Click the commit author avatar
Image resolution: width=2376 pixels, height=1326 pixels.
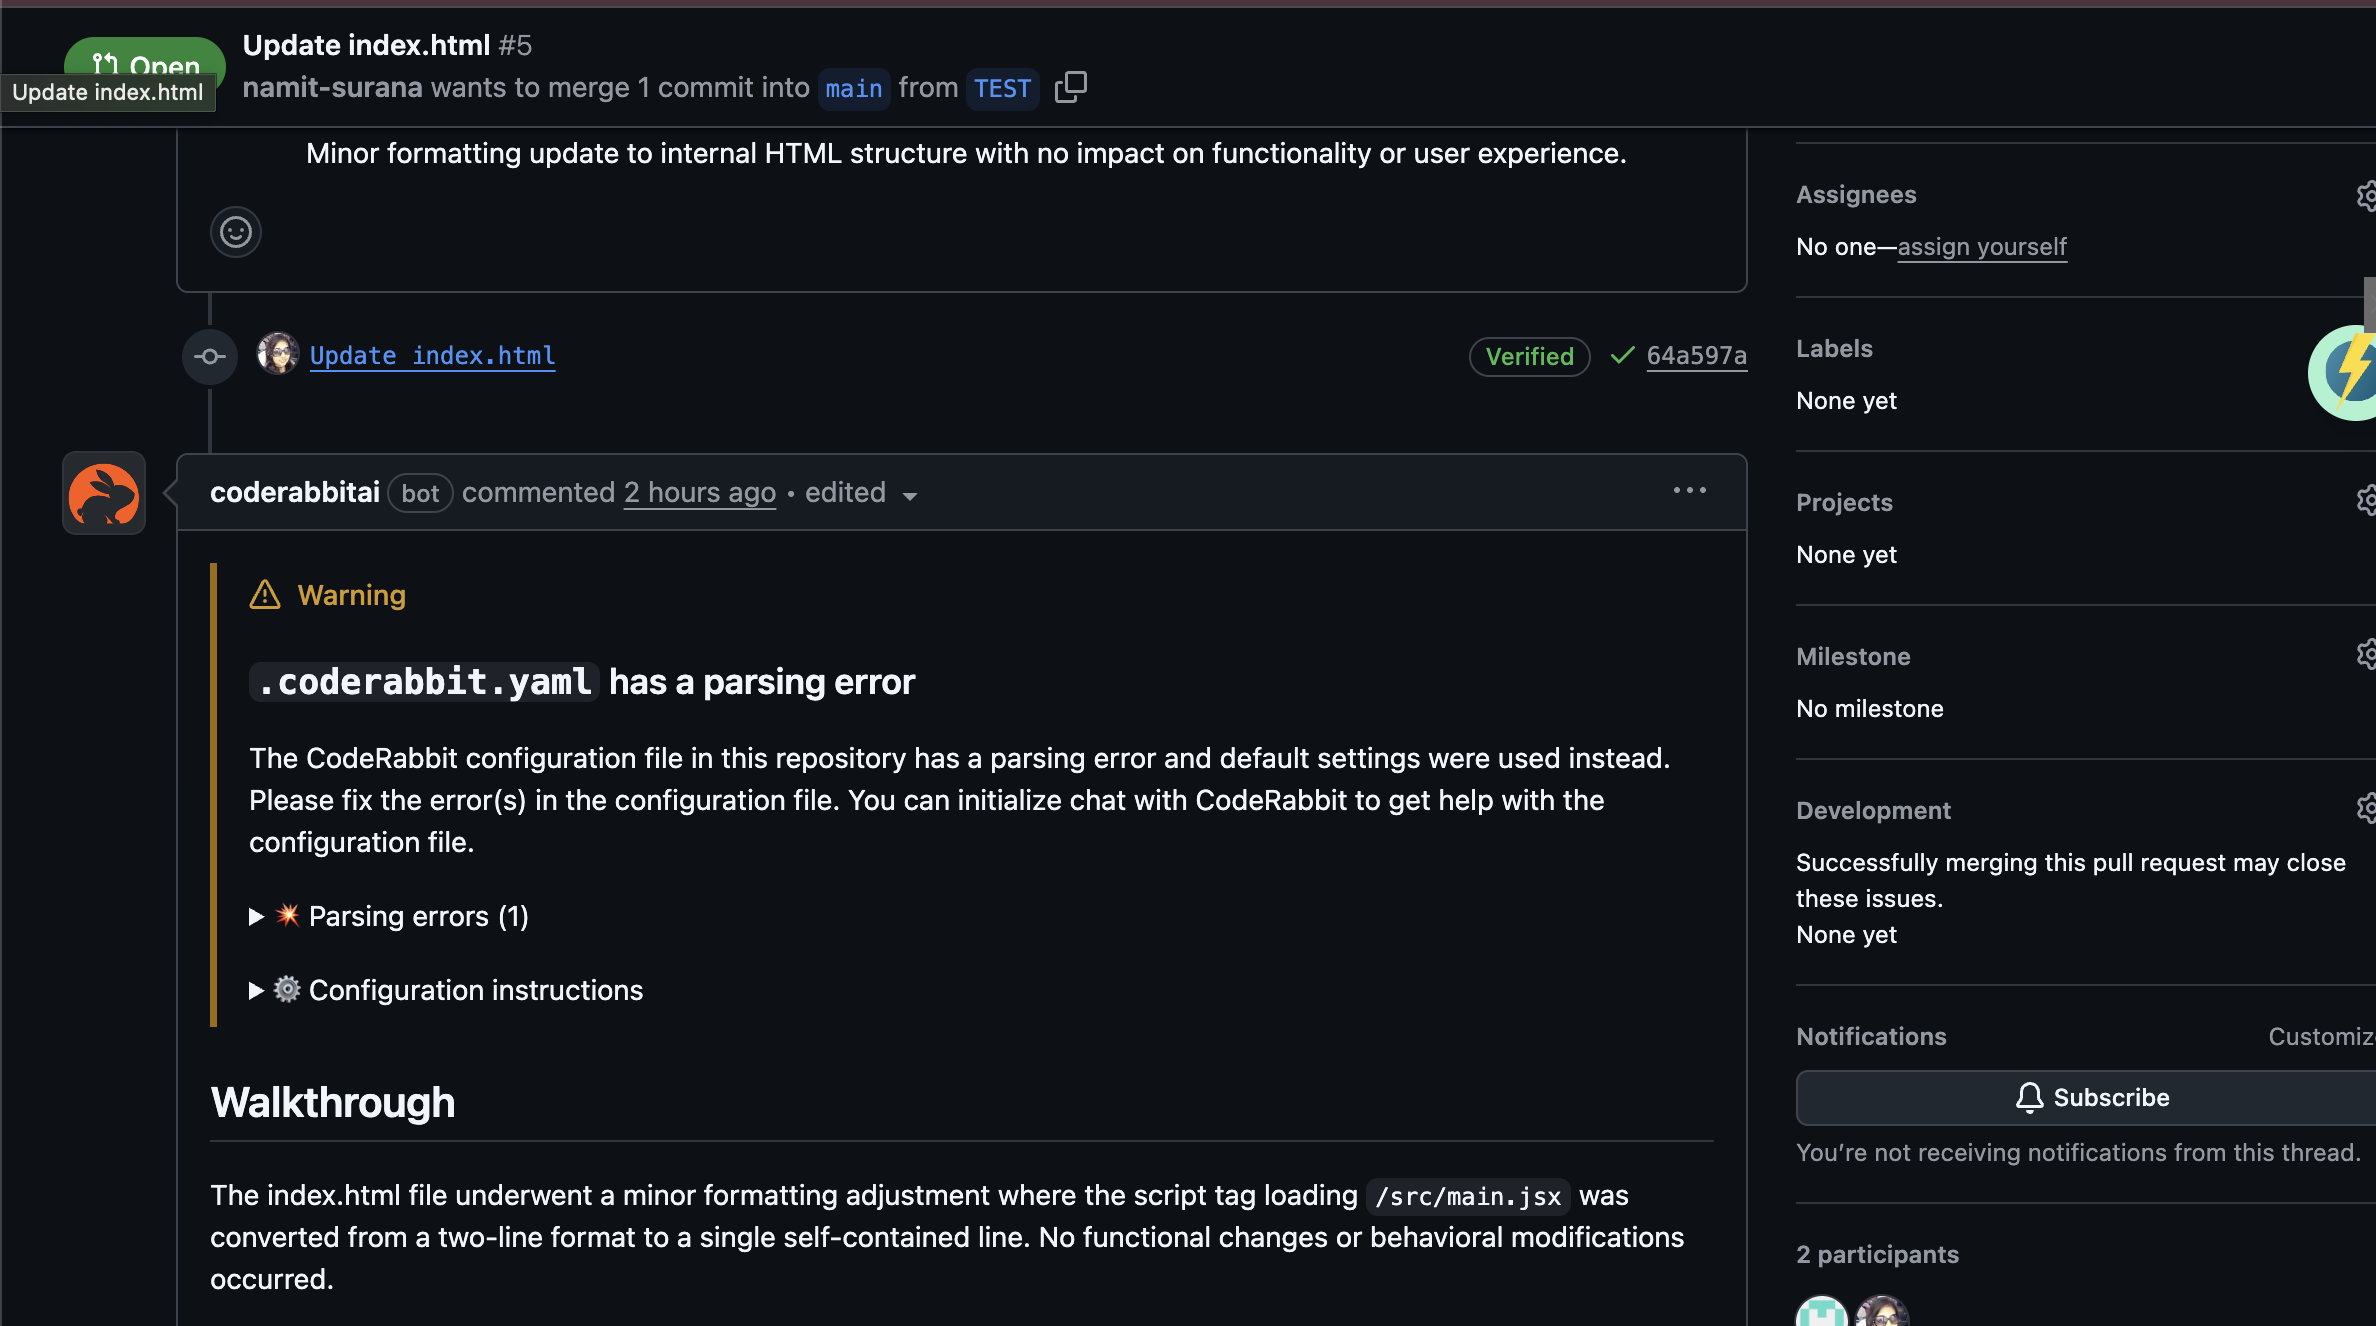click(277, 355)
